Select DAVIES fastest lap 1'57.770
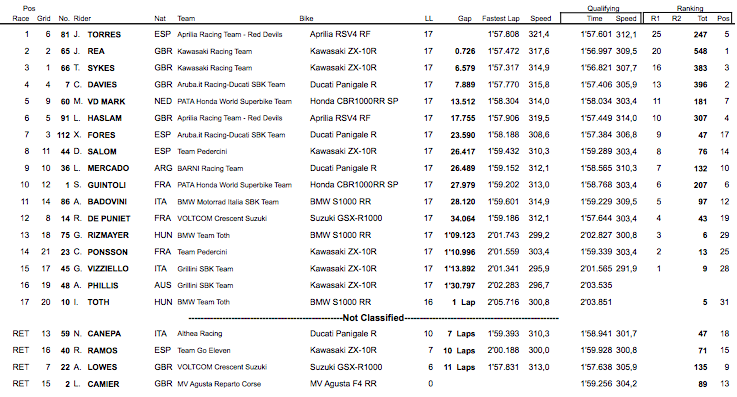Viewport: 737px width, 397px height. point(503,85)
